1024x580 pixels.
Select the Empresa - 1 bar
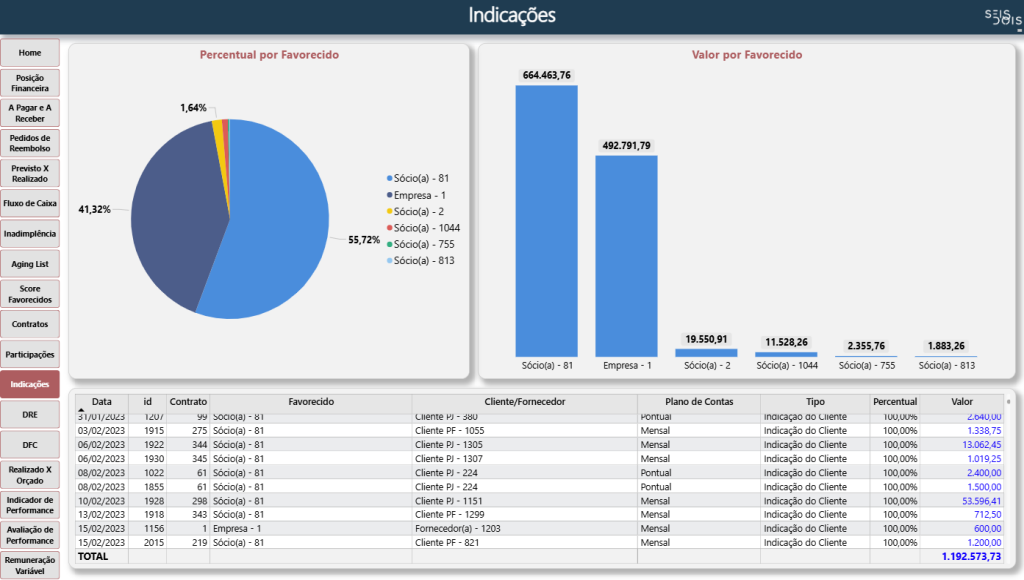pos(626,255)
